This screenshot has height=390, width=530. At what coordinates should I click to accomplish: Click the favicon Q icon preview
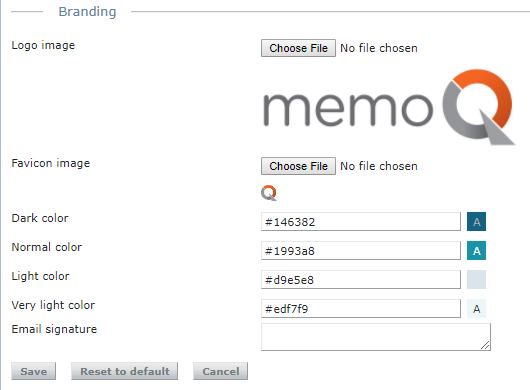(269, 193)
